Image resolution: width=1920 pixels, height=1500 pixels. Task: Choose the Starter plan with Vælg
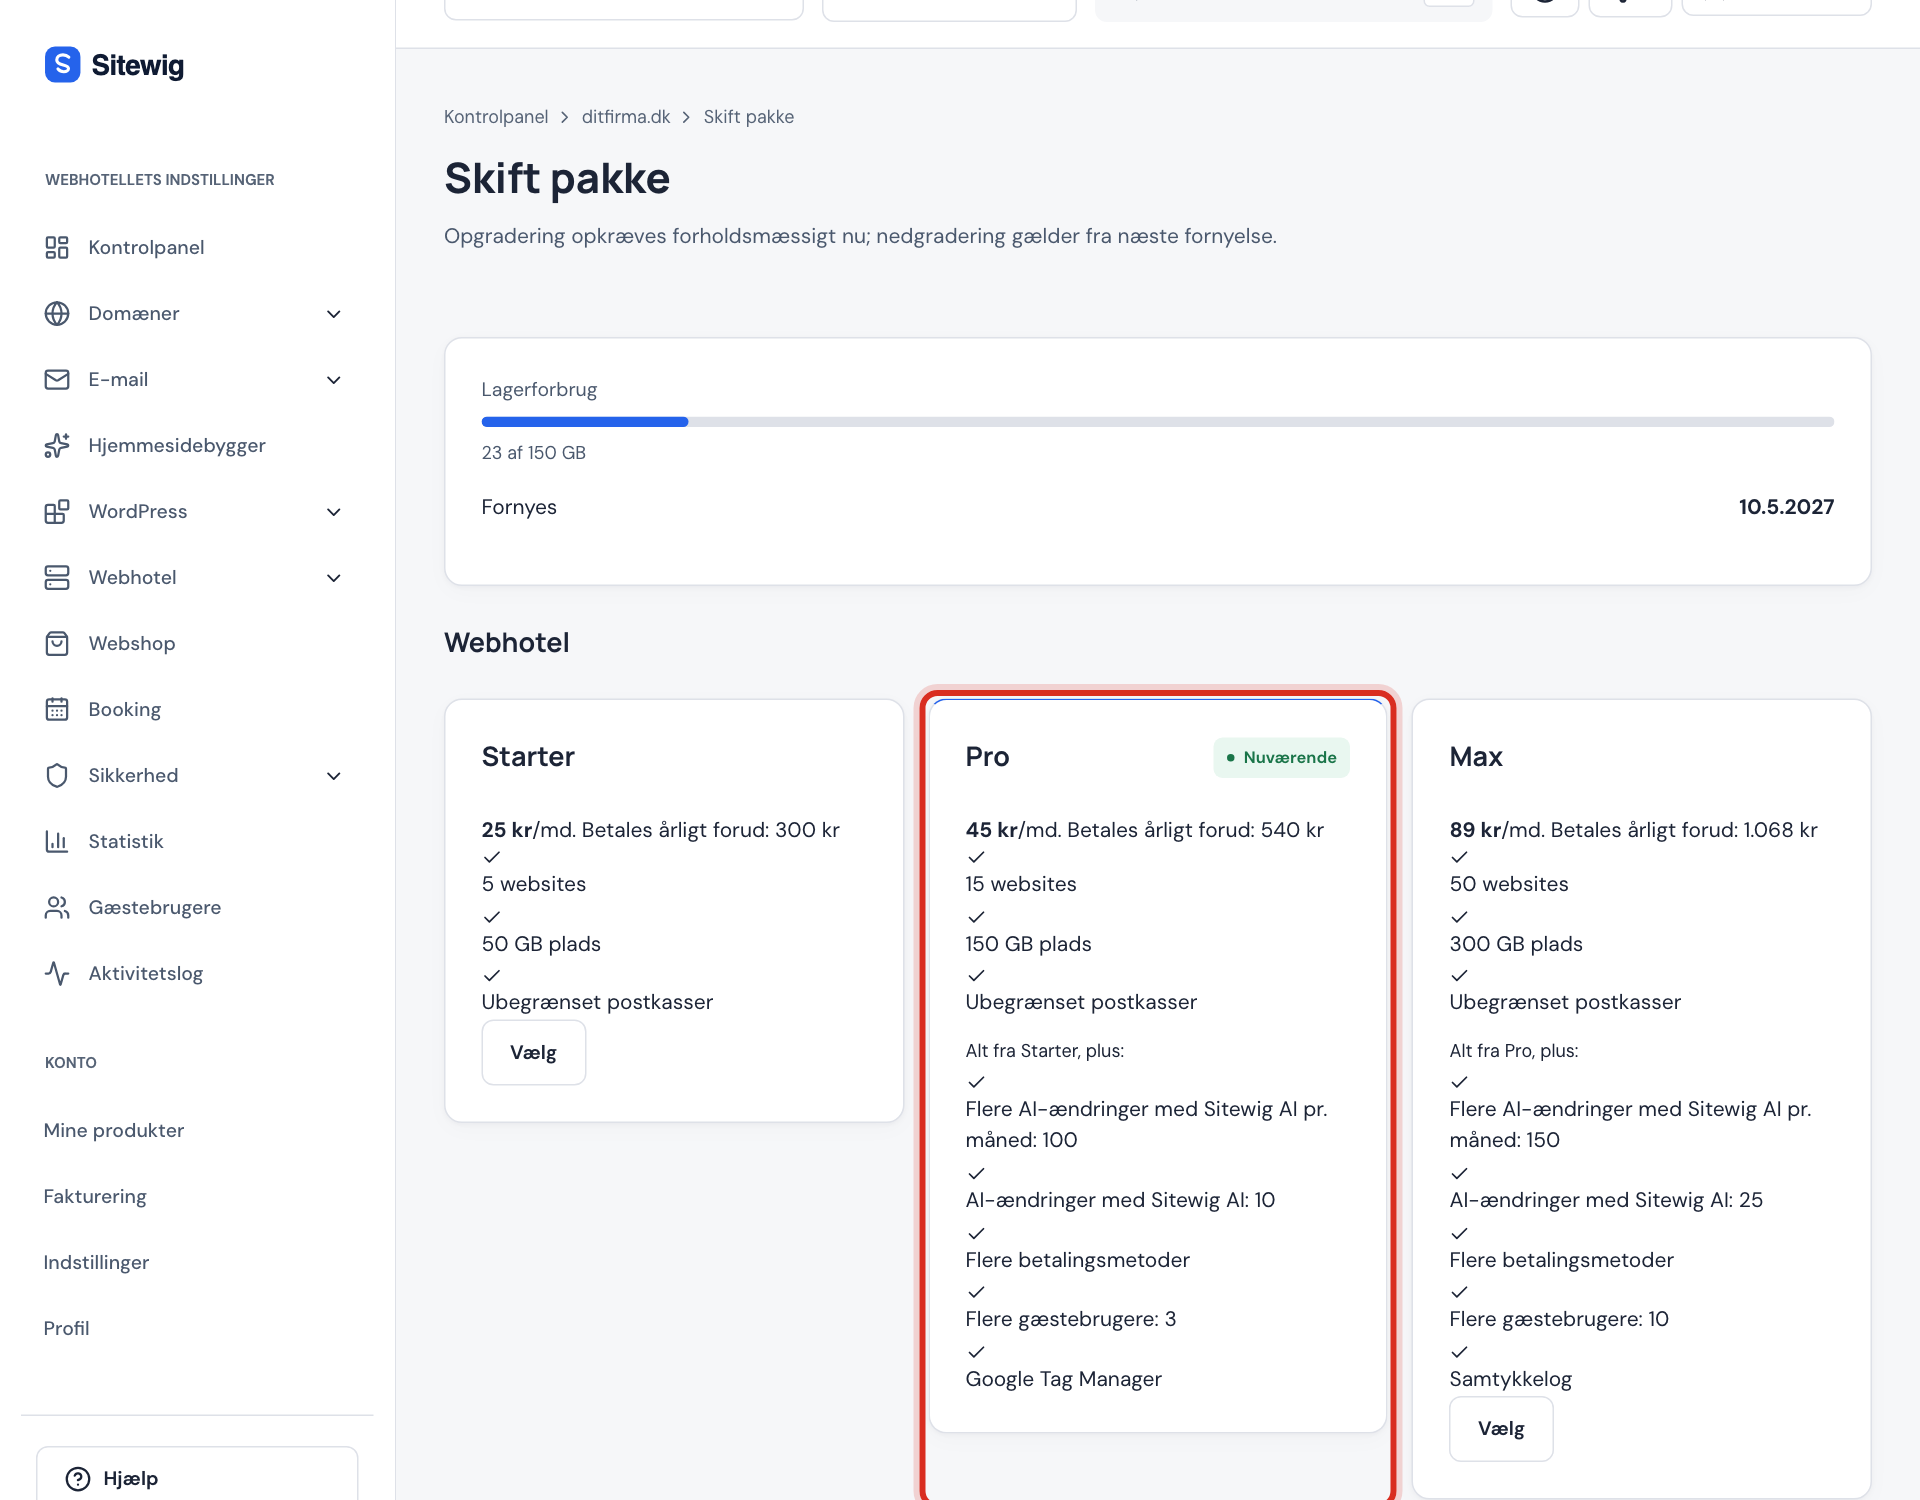pos(533,1052)
